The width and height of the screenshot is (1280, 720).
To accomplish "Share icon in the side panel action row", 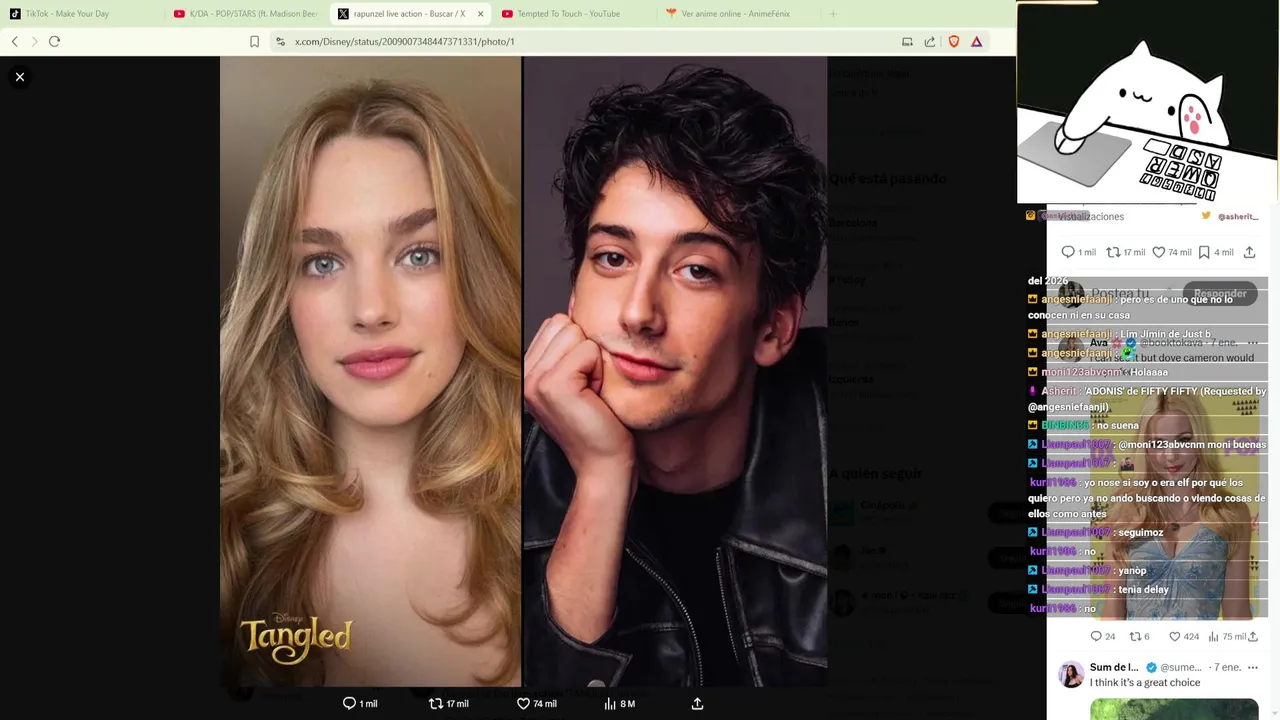I will (1249, 252).
